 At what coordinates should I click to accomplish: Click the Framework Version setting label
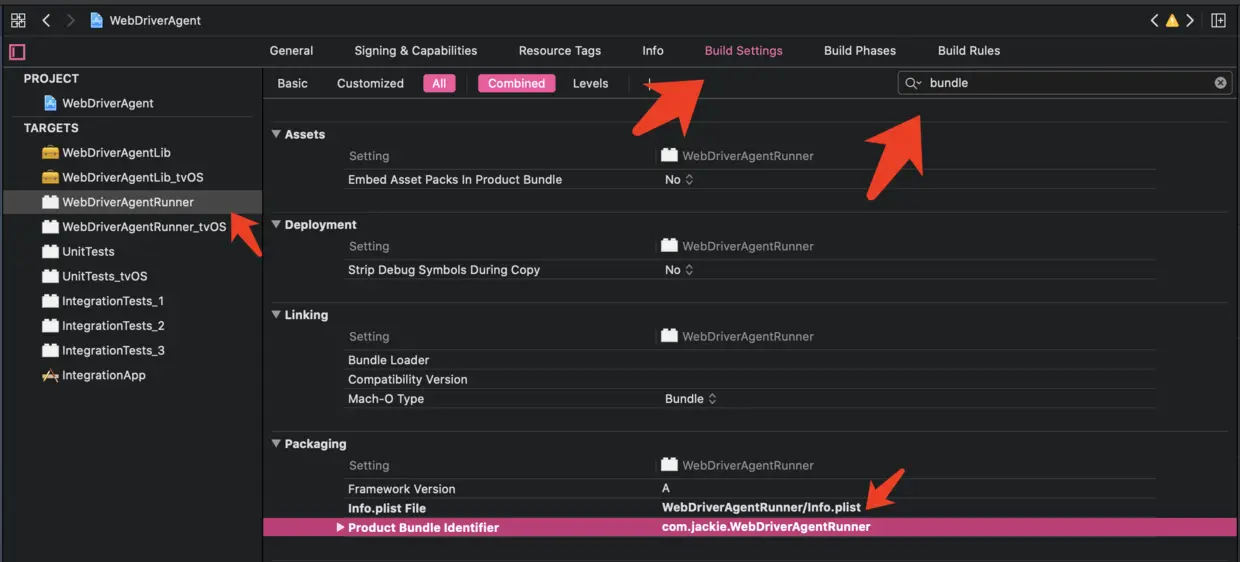tap(401, 489)
